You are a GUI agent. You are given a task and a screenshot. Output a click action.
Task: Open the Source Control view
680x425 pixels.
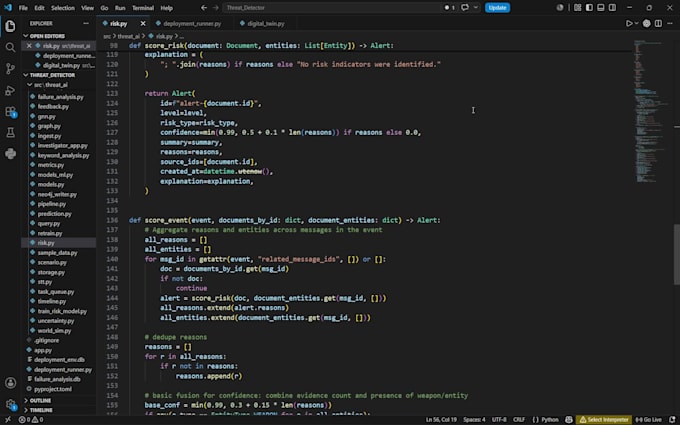click(10, 69)
